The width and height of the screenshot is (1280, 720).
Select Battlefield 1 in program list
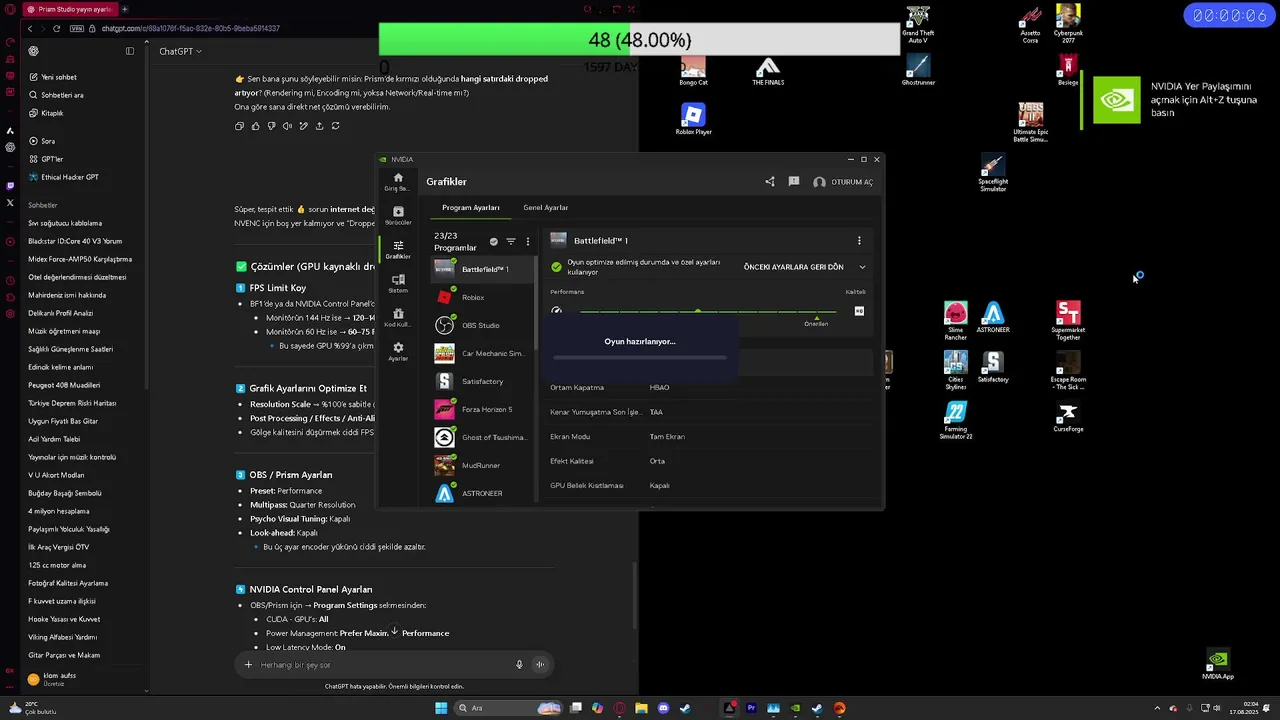483,269
